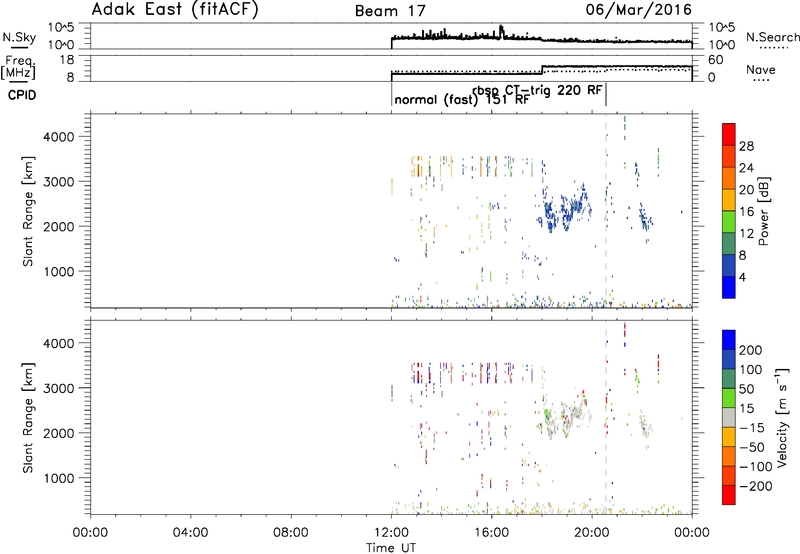The image size is (800, 554).
Task: Click the 'normal (fast) 151 RF' CPID text
Action: [462, 100]
